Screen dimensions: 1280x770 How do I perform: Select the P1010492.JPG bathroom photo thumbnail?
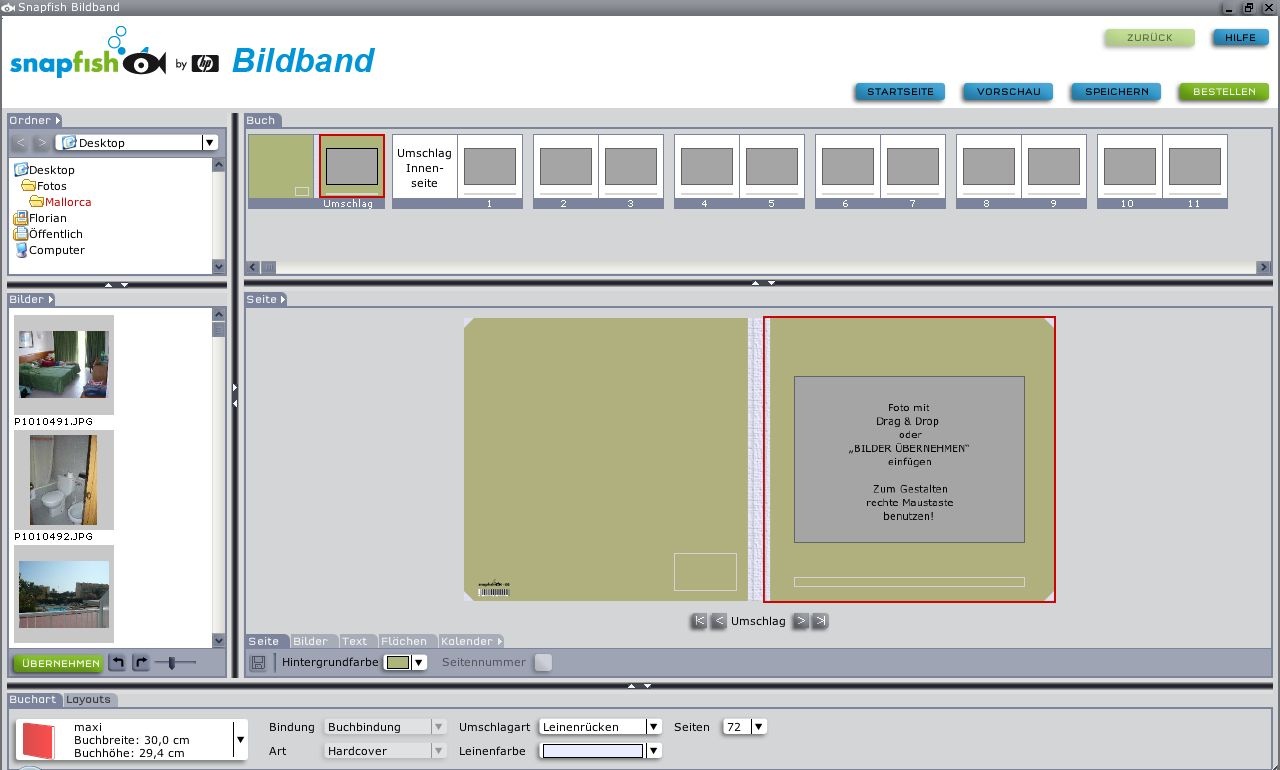(x=64, y=480)
